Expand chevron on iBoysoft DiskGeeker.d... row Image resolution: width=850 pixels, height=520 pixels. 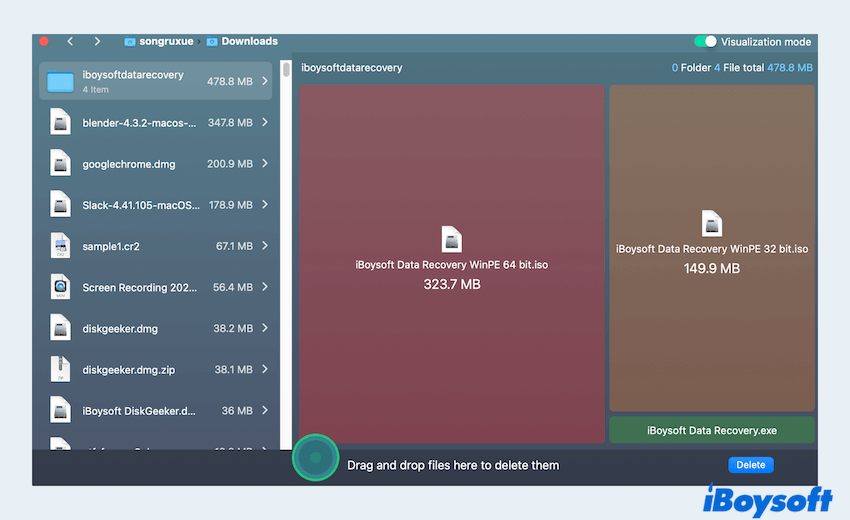265,410
